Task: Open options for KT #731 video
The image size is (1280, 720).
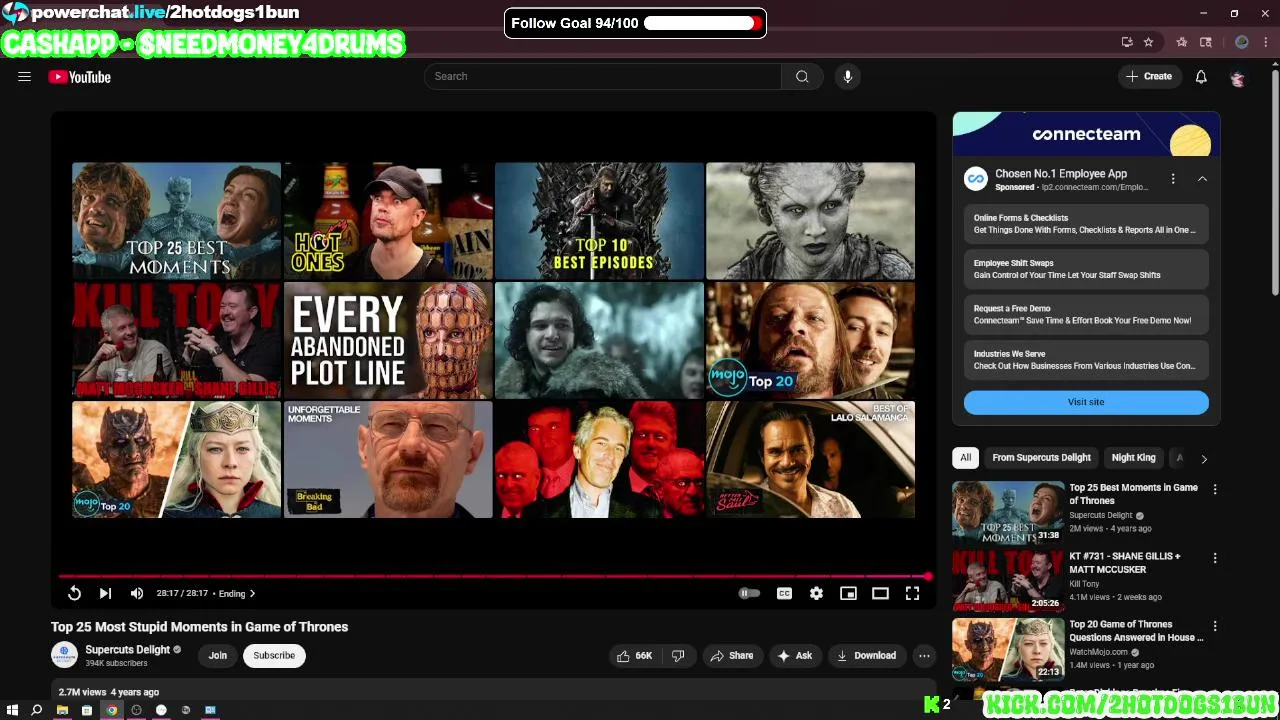Action: pyautogui.click(x=1215, y=558)
